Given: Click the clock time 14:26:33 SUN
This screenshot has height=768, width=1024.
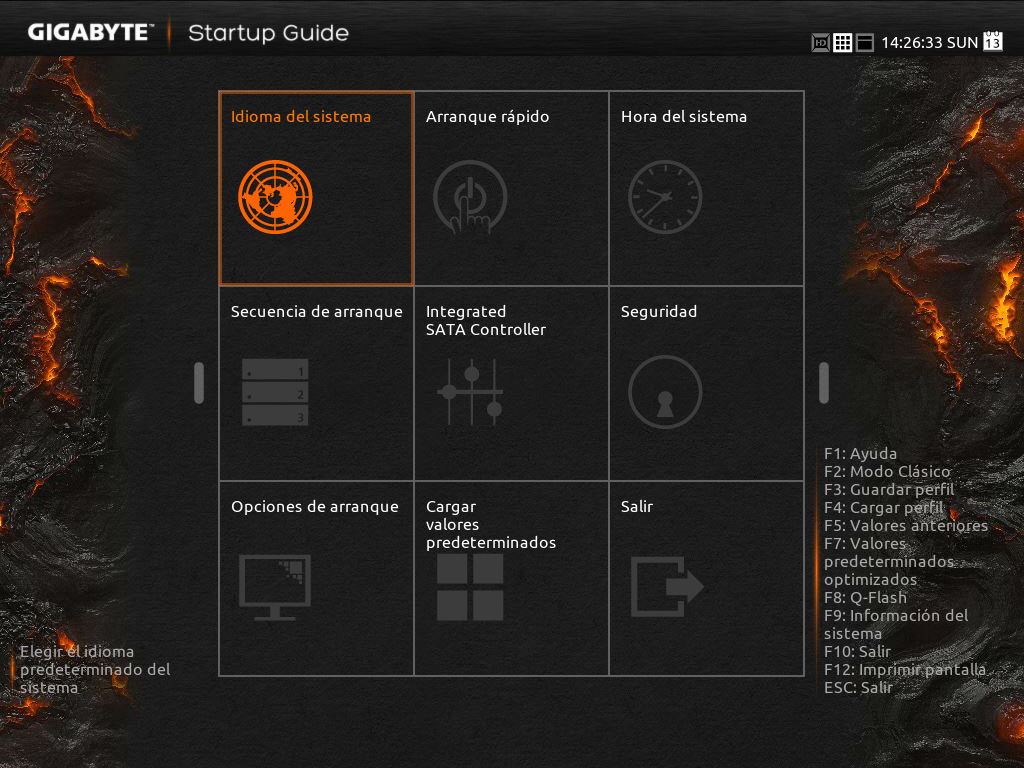Looking at the screenshot, I should click(929, 43).
